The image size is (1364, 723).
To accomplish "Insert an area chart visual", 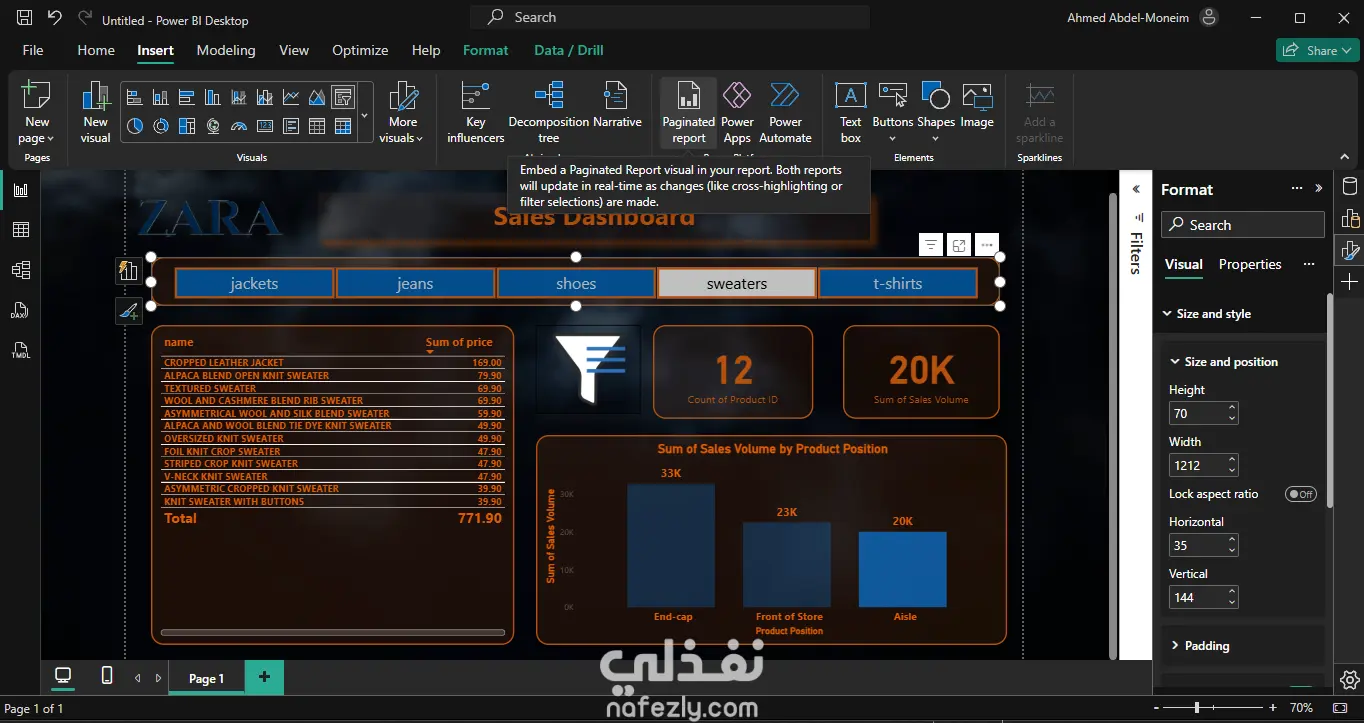I will (x=317, y=97).
